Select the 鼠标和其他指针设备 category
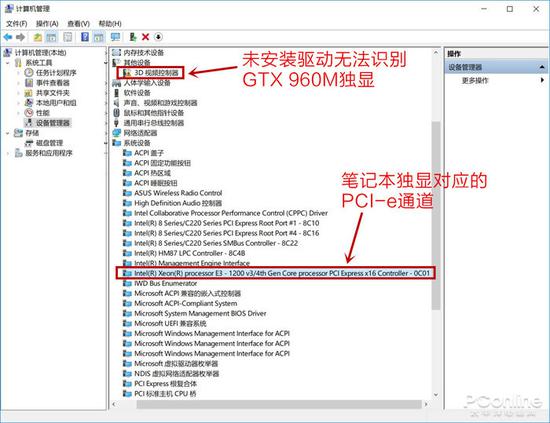550x423 pixels. [154, 113]
